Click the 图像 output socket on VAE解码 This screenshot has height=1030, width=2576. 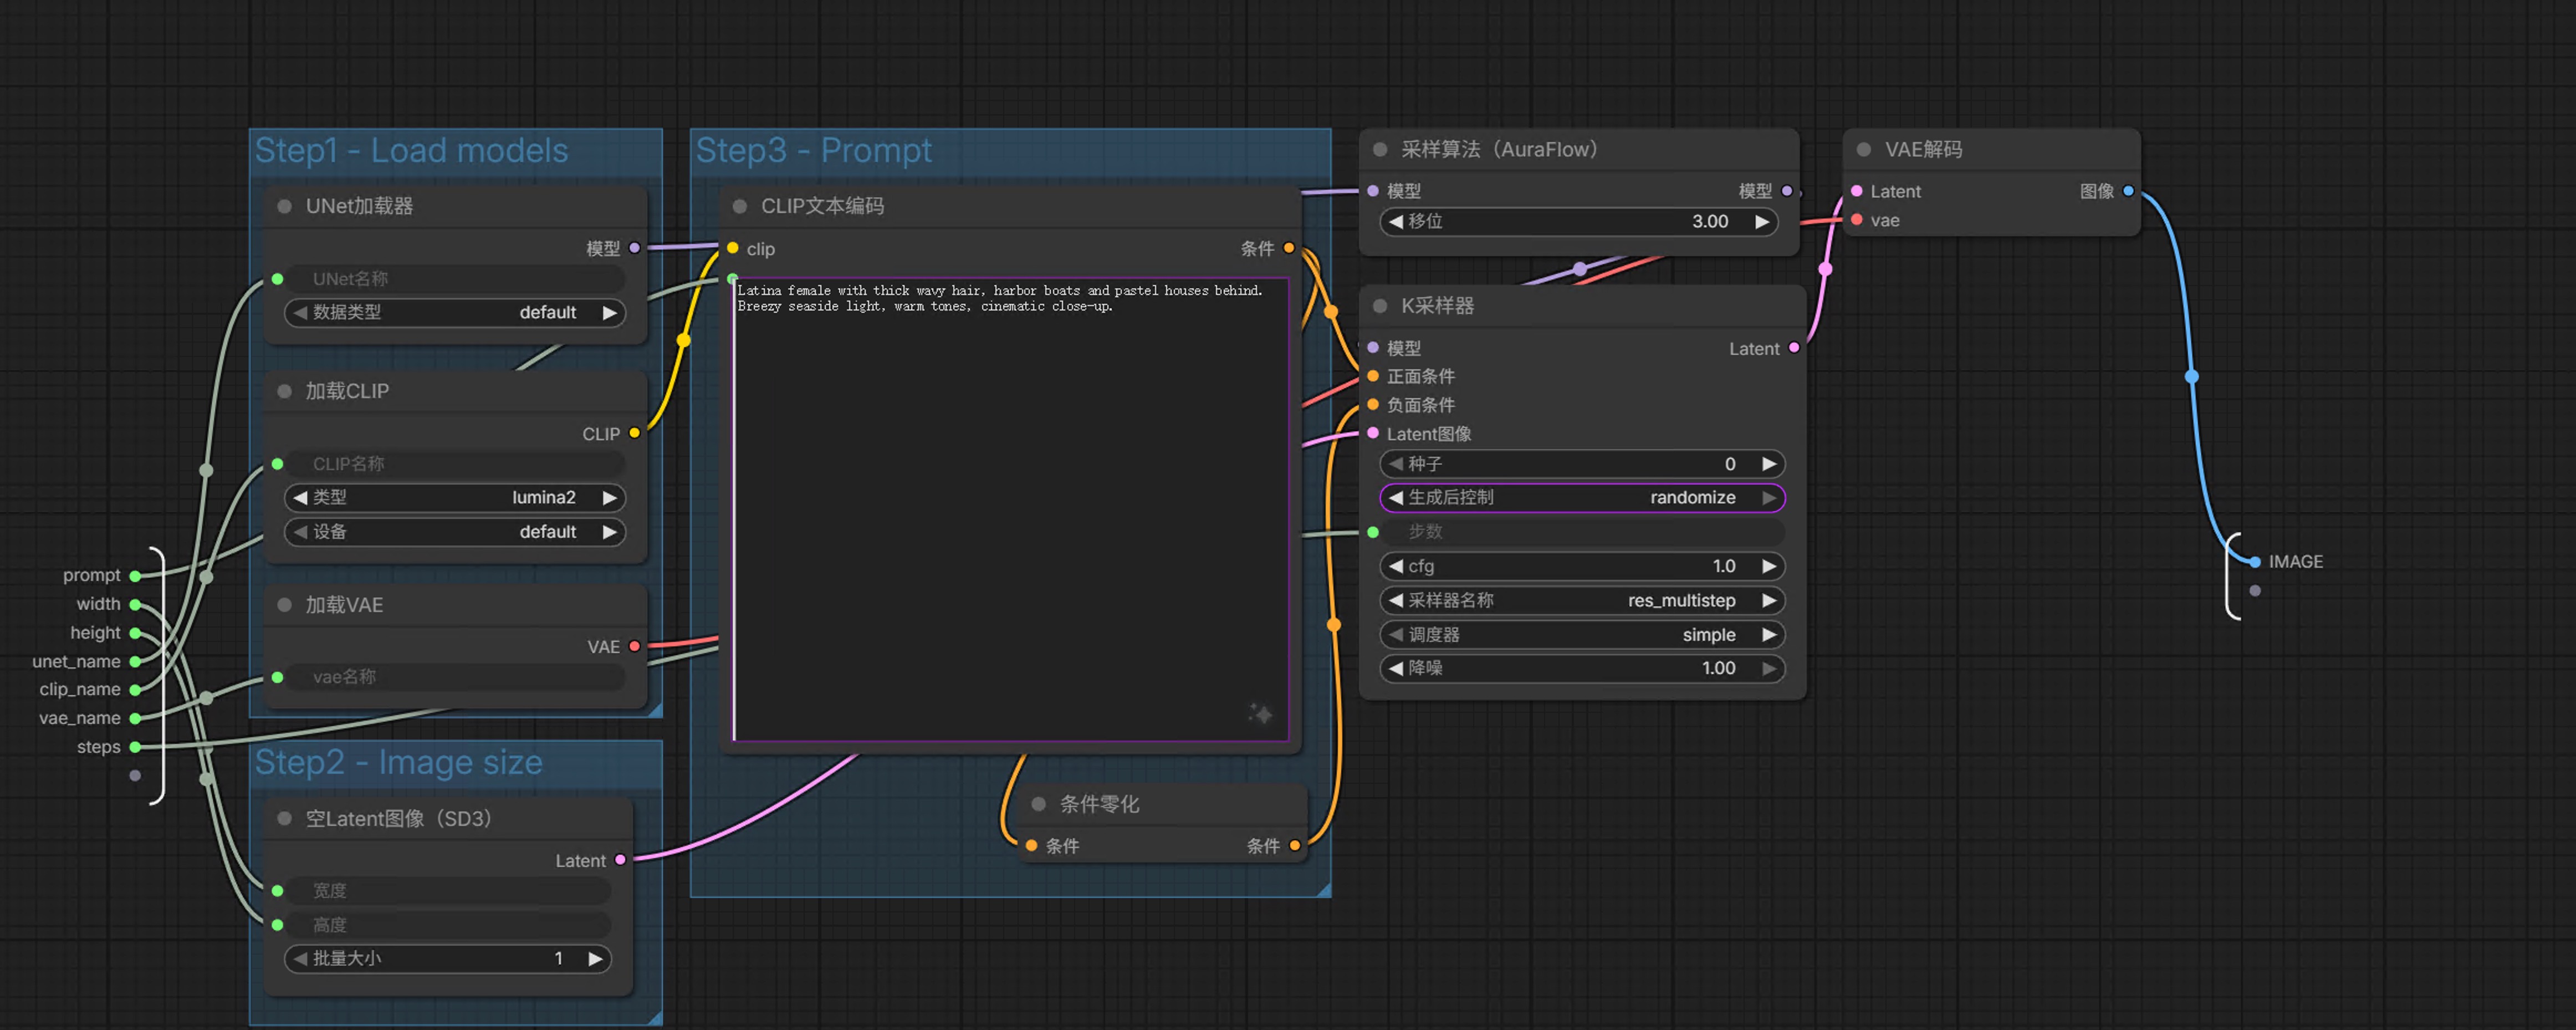[x=2128, y=191]
